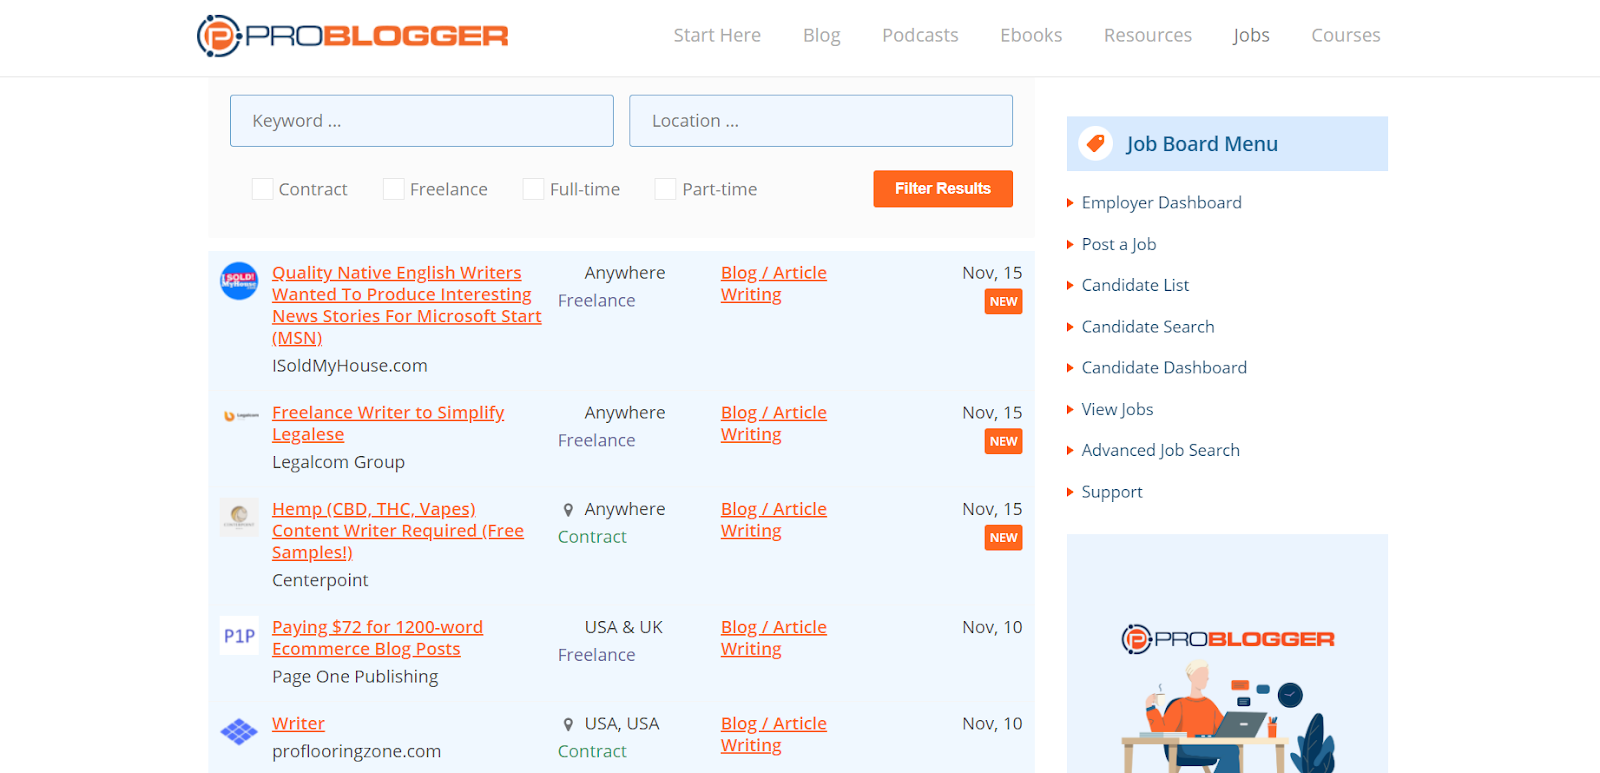Click Blog / Article Writing for Page One Publishing
The width and height of the screenshot is (1600, 773).
pyautogui.click(x=773, y=638)
